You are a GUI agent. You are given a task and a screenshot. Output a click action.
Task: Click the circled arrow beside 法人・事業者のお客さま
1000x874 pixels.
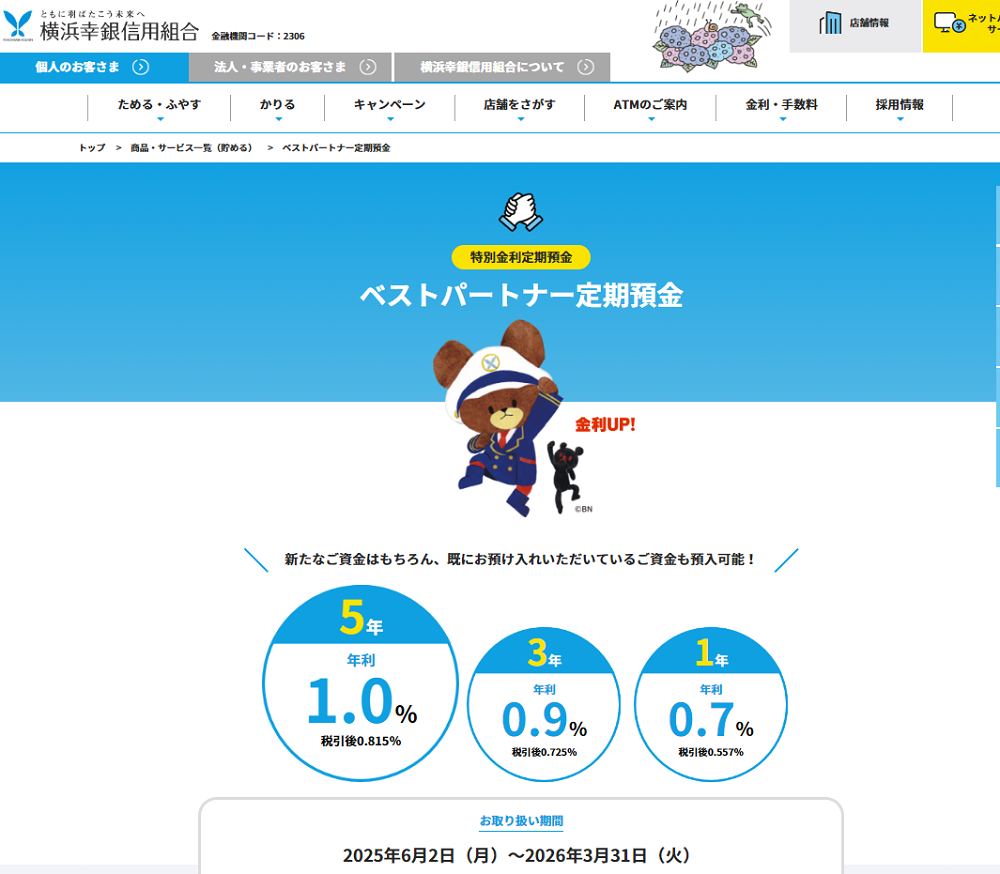point(368,67)
